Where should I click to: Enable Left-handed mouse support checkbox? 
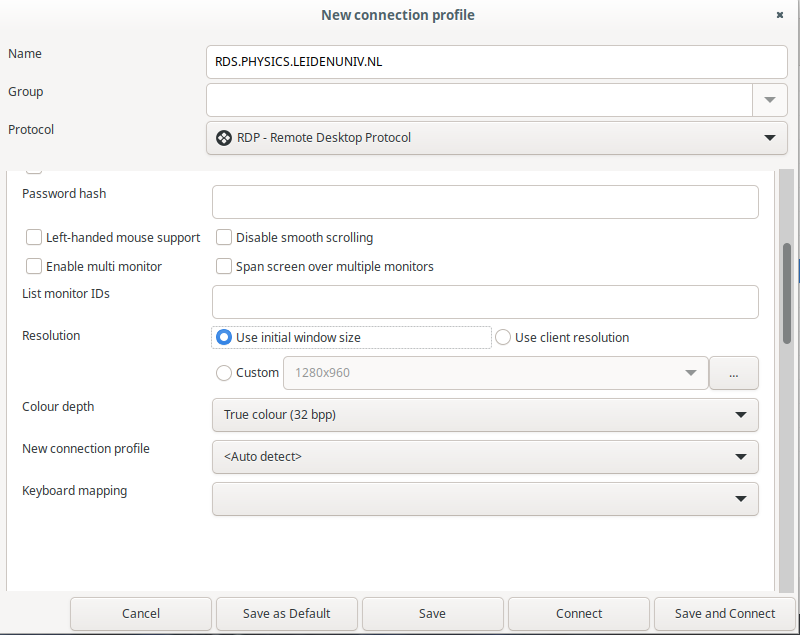[x=34, y=238]
